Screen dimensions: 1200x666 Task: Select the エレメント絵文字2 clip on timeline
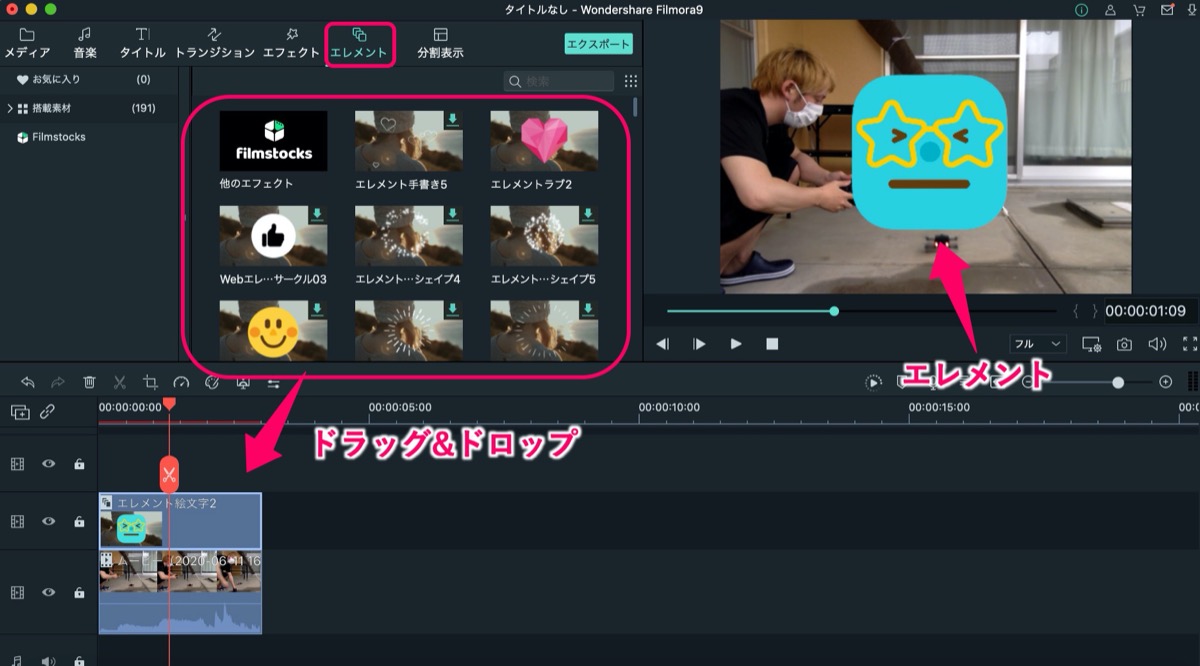click(180, 521)
